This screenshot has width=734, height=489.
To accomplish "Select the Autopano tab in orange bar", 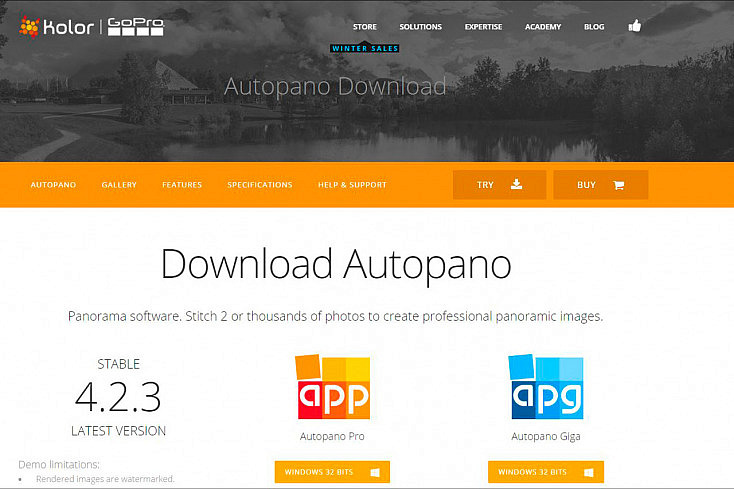I will click(53, 185).
